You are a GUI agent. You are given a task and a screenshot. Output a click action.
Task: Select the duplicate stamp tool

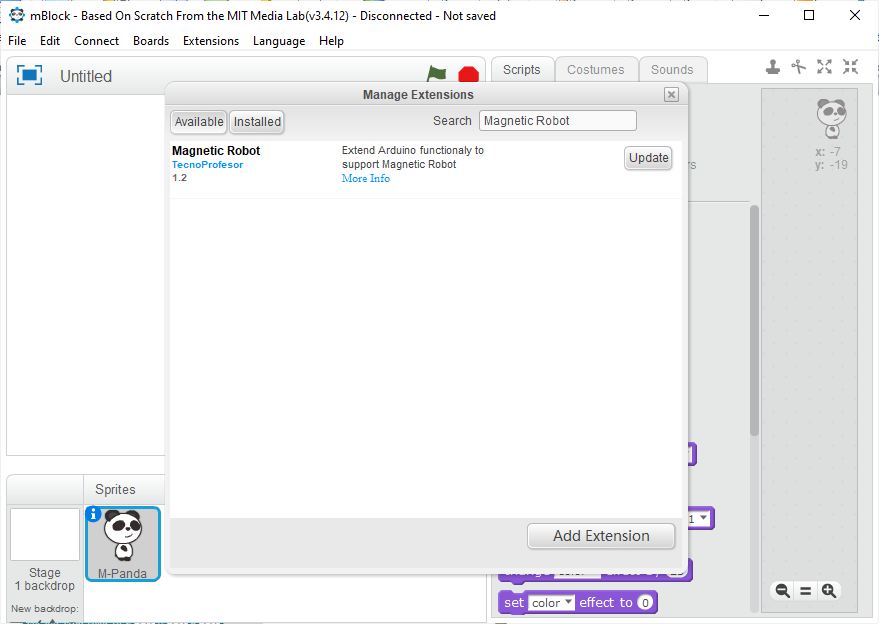(772, 67)
